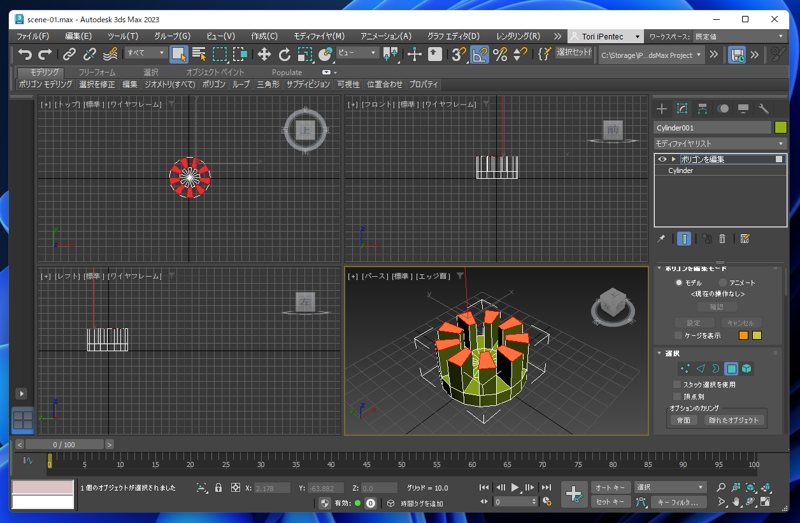Open the ワークスペース 既定値 dropdown
The width and height of the screenshot is (800, 523).
tap(738, 37)
